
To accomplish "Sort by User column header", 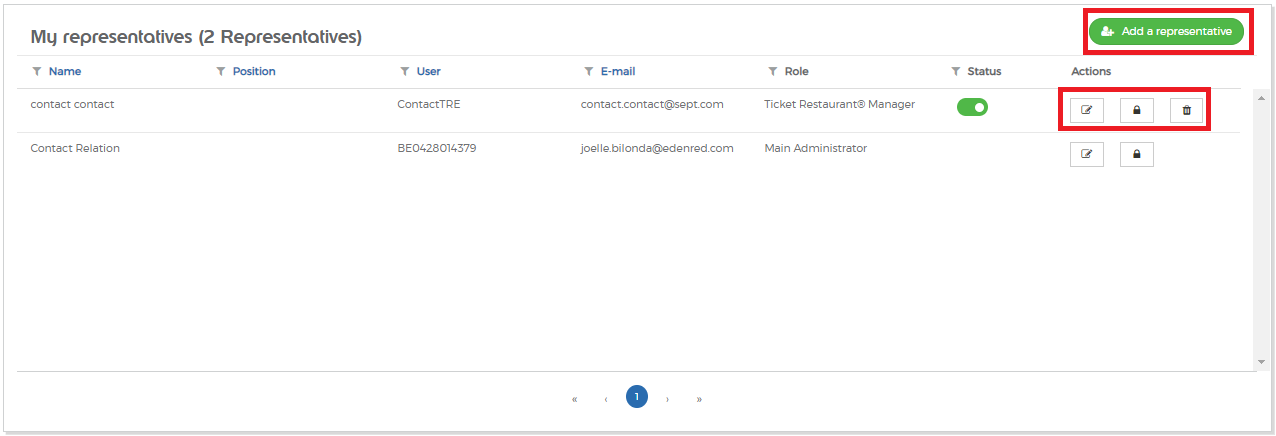I will 429,72.
